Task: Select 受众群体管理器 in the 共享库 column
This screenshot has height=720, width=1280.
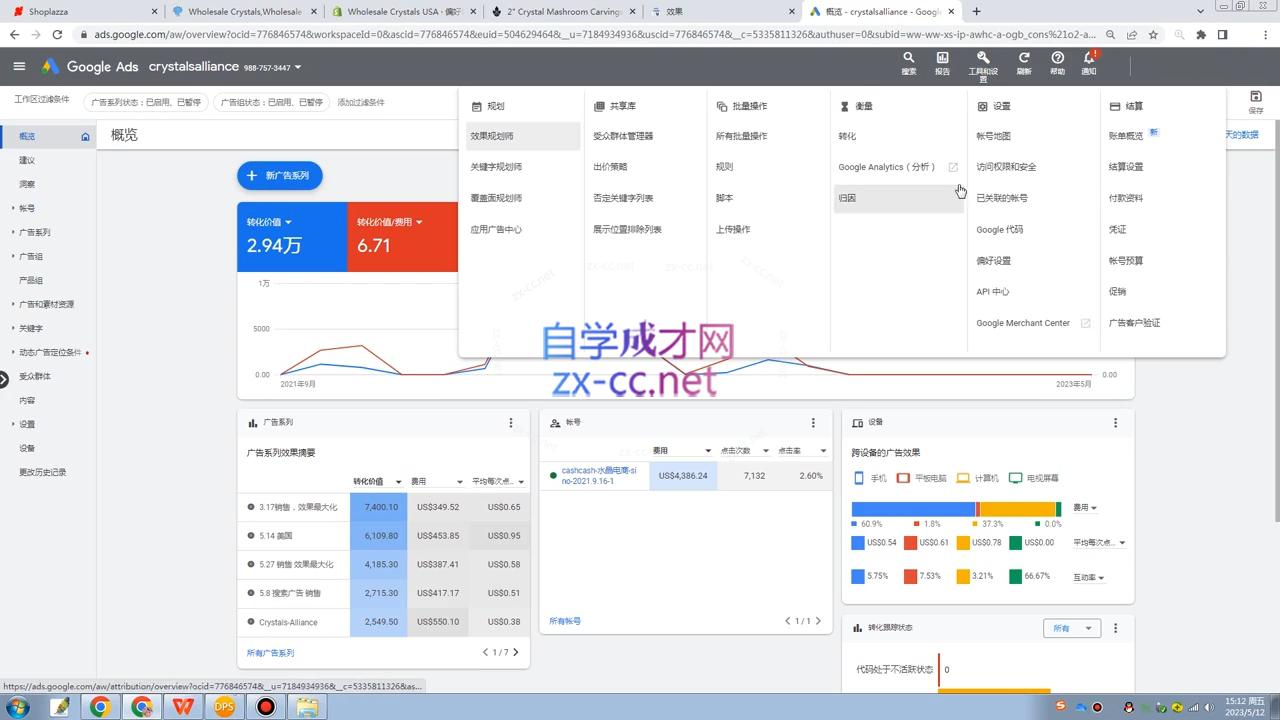Action: click(623, 136)
